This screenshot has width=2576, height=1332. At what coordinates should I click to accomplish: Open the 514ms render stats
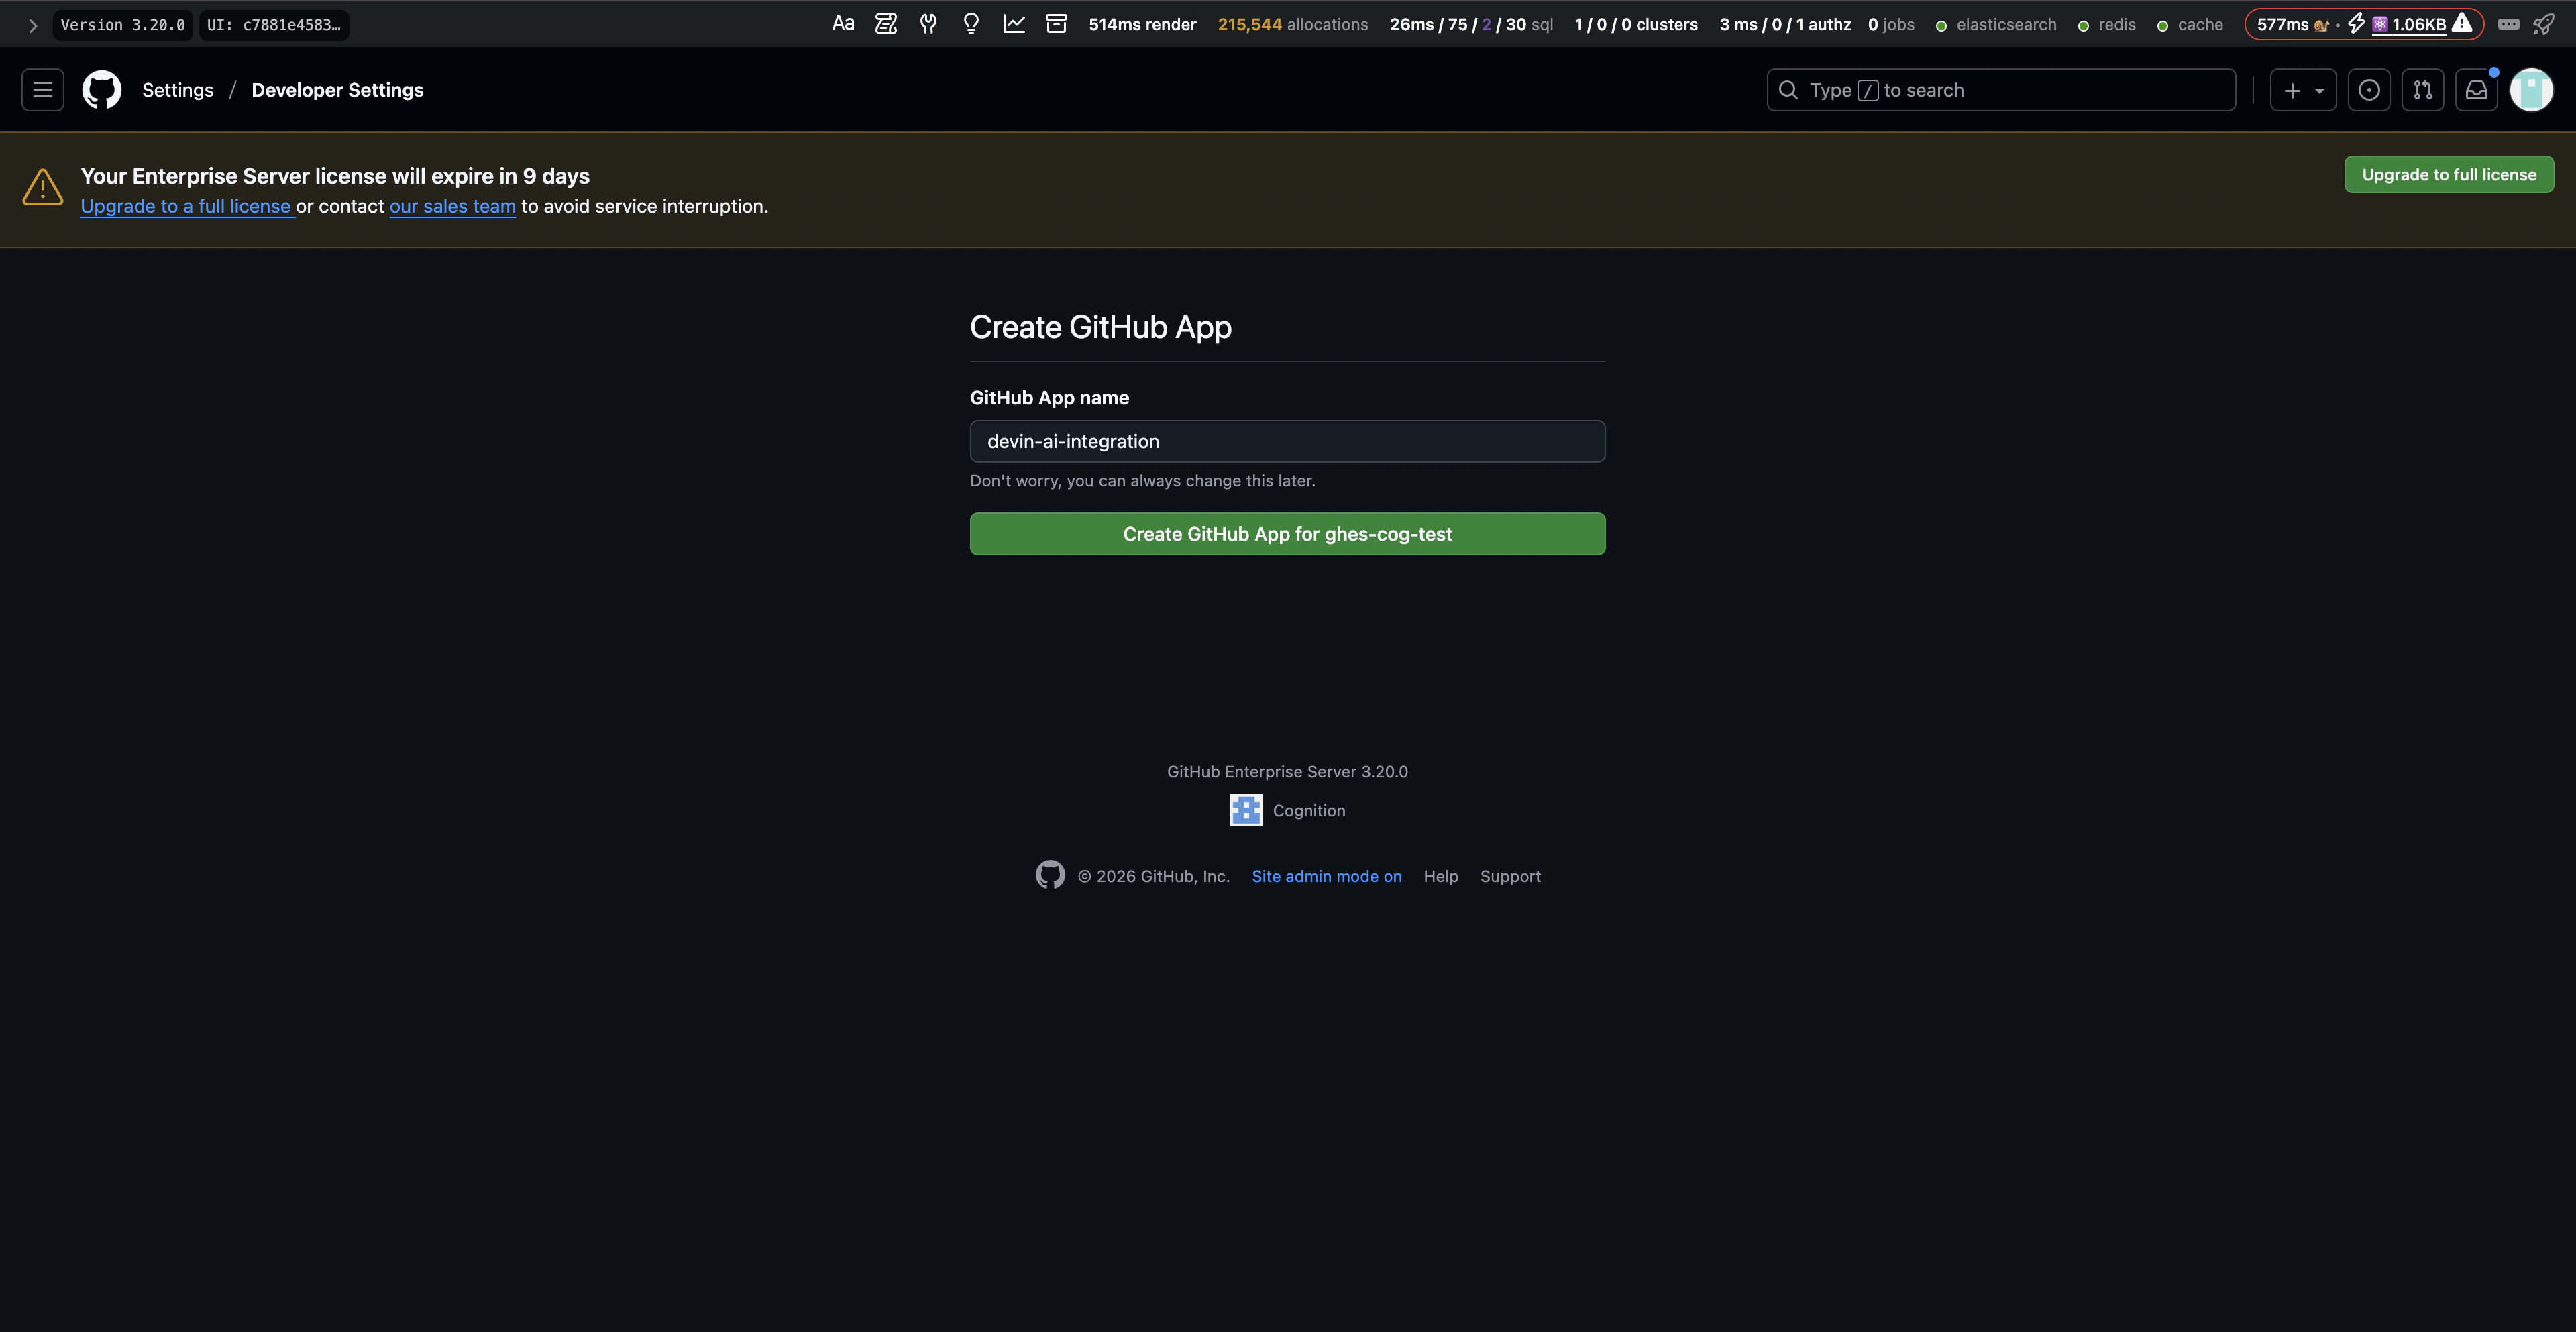click(x=1142, y=25)
